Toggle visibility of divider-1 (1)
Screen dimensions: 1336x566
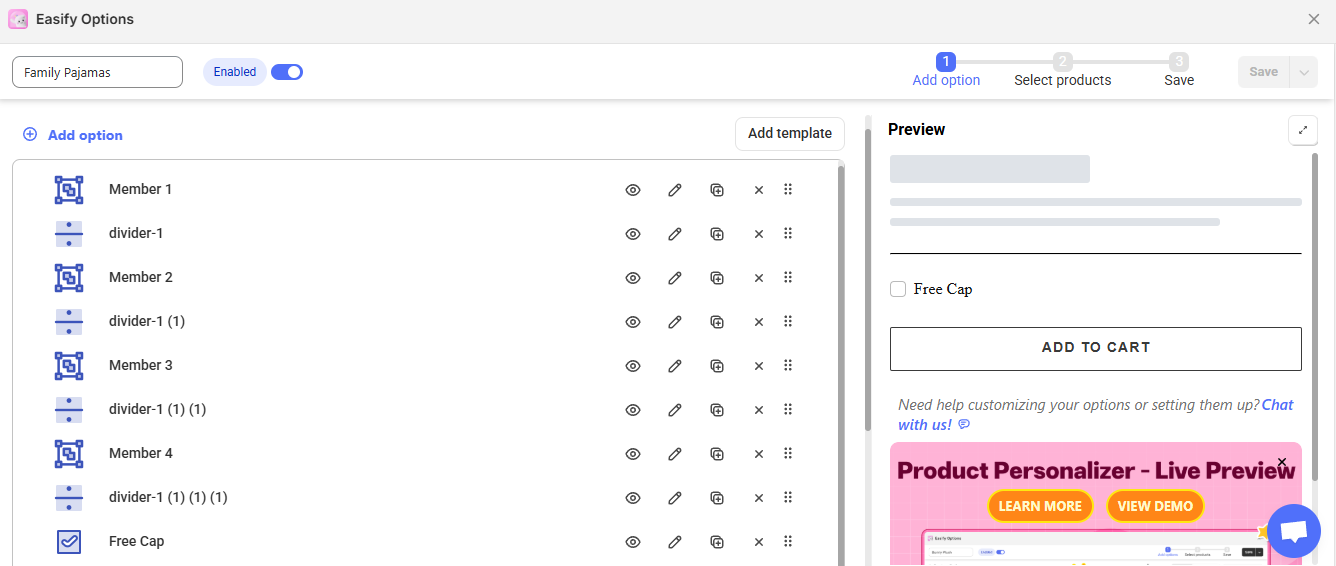click(x=633, y=322)
